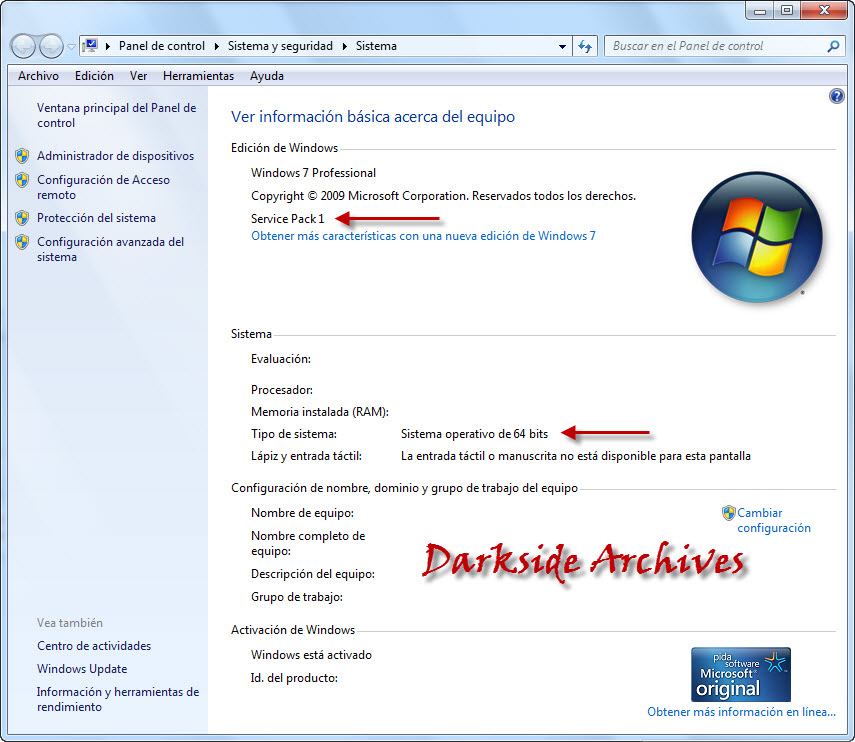Open the Archivo menu

point(38,76)
